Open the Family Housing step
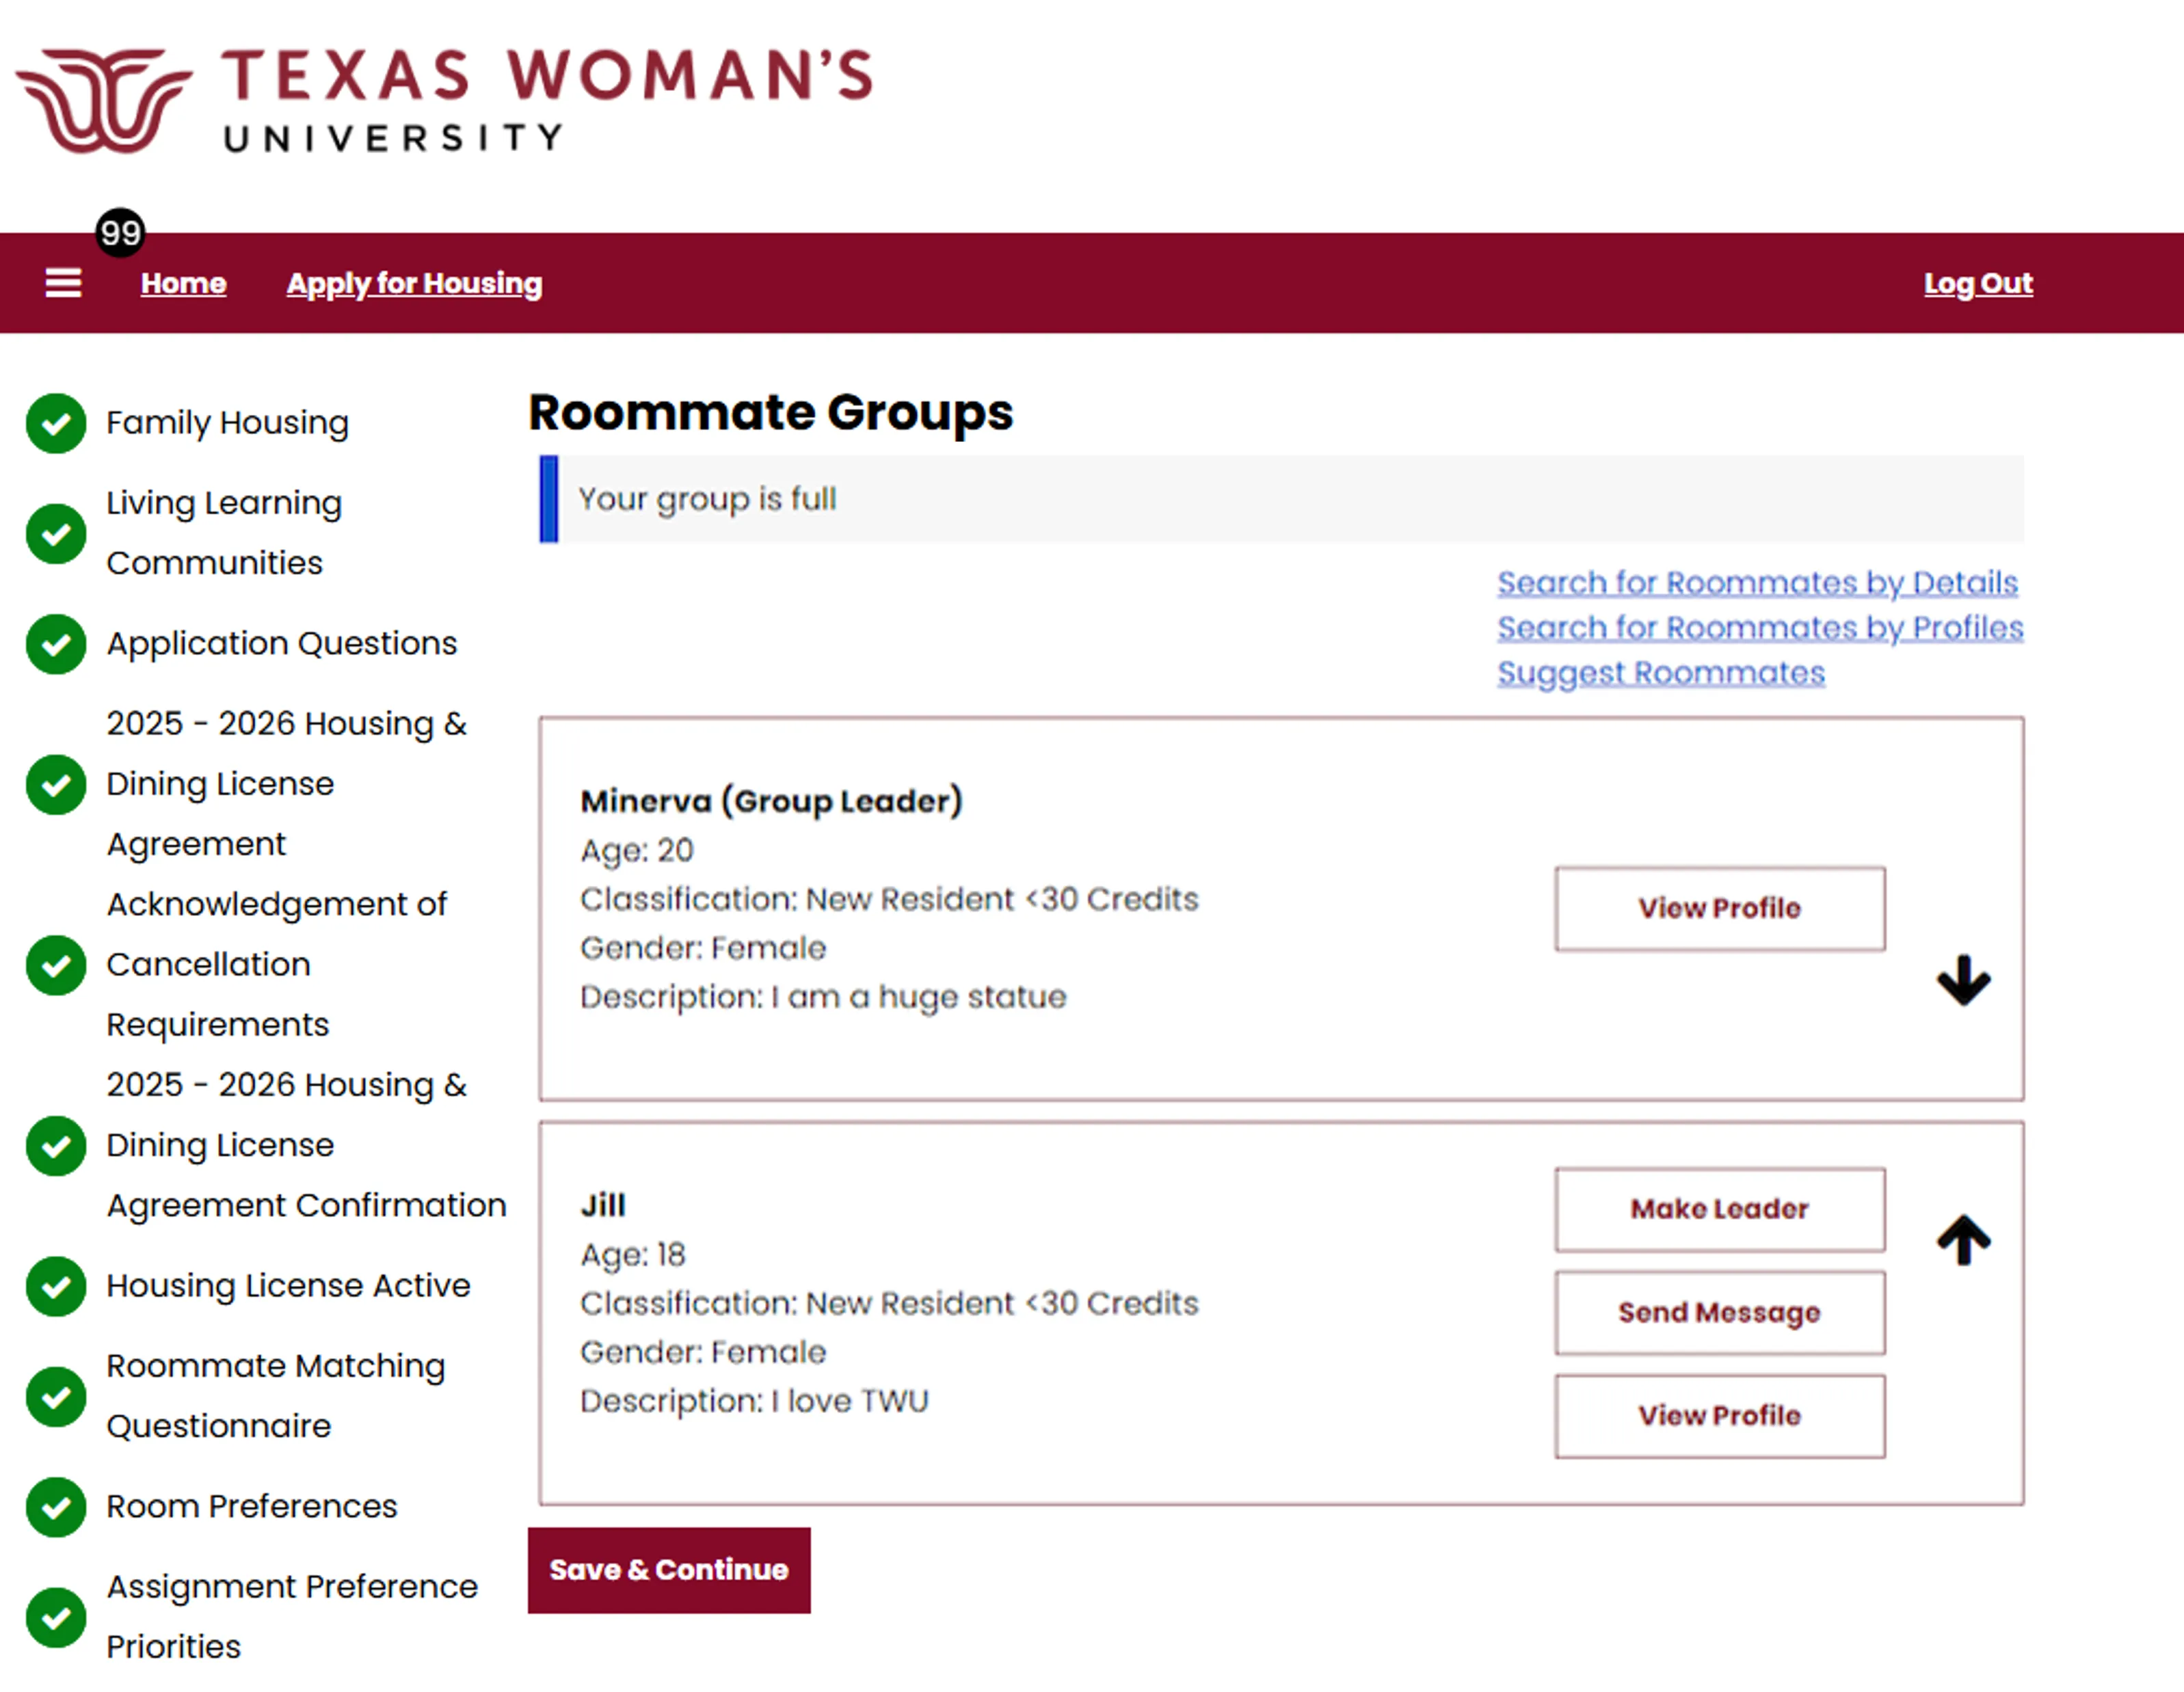Viewport: 2184px width, 1692px height. (227, 423)
